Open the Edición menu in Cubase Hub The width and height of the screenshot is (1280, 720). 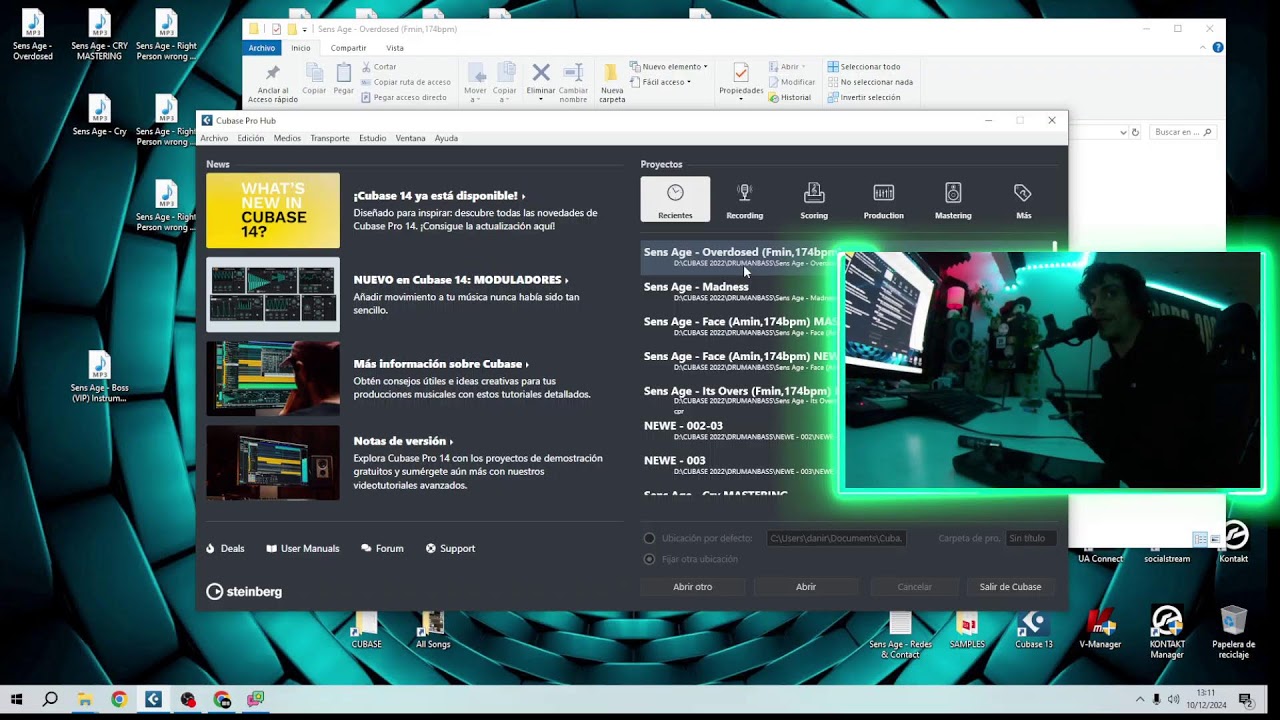(251, 138)
